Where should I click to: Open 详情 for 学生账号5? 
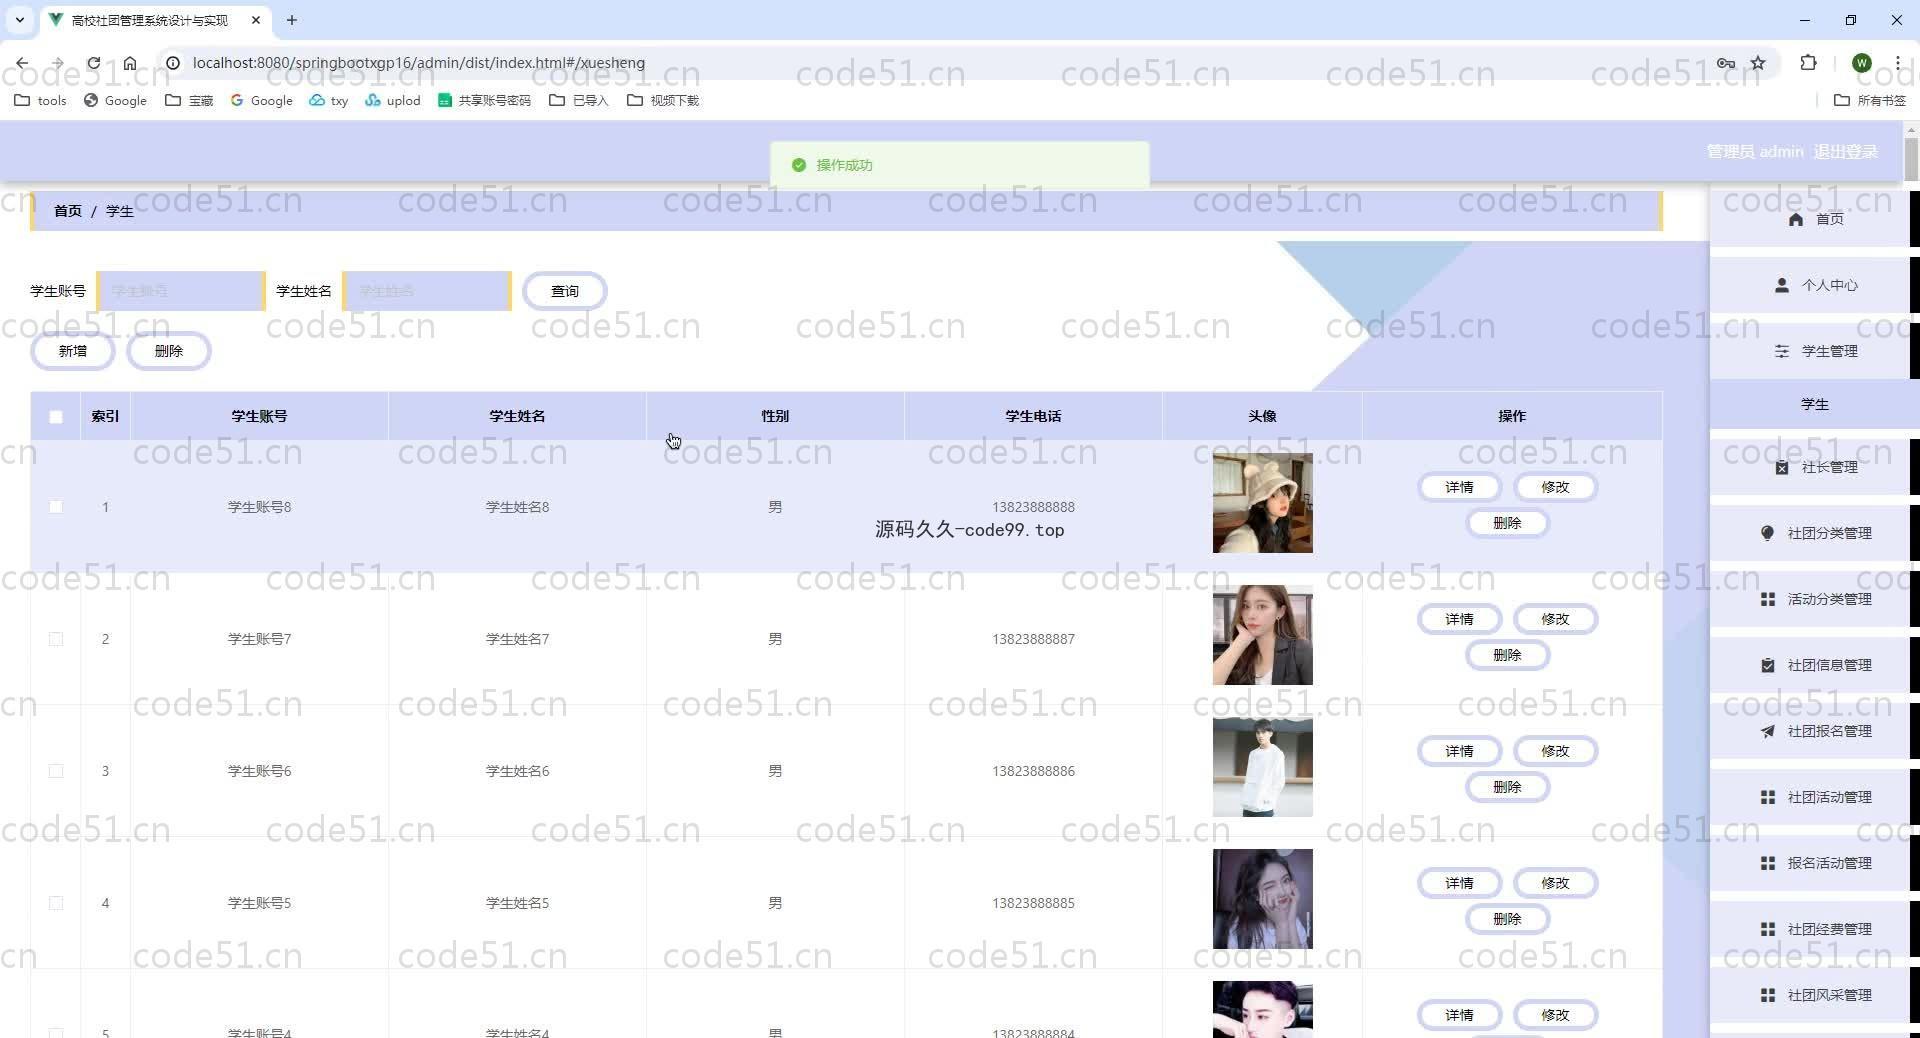(1459, 883)
